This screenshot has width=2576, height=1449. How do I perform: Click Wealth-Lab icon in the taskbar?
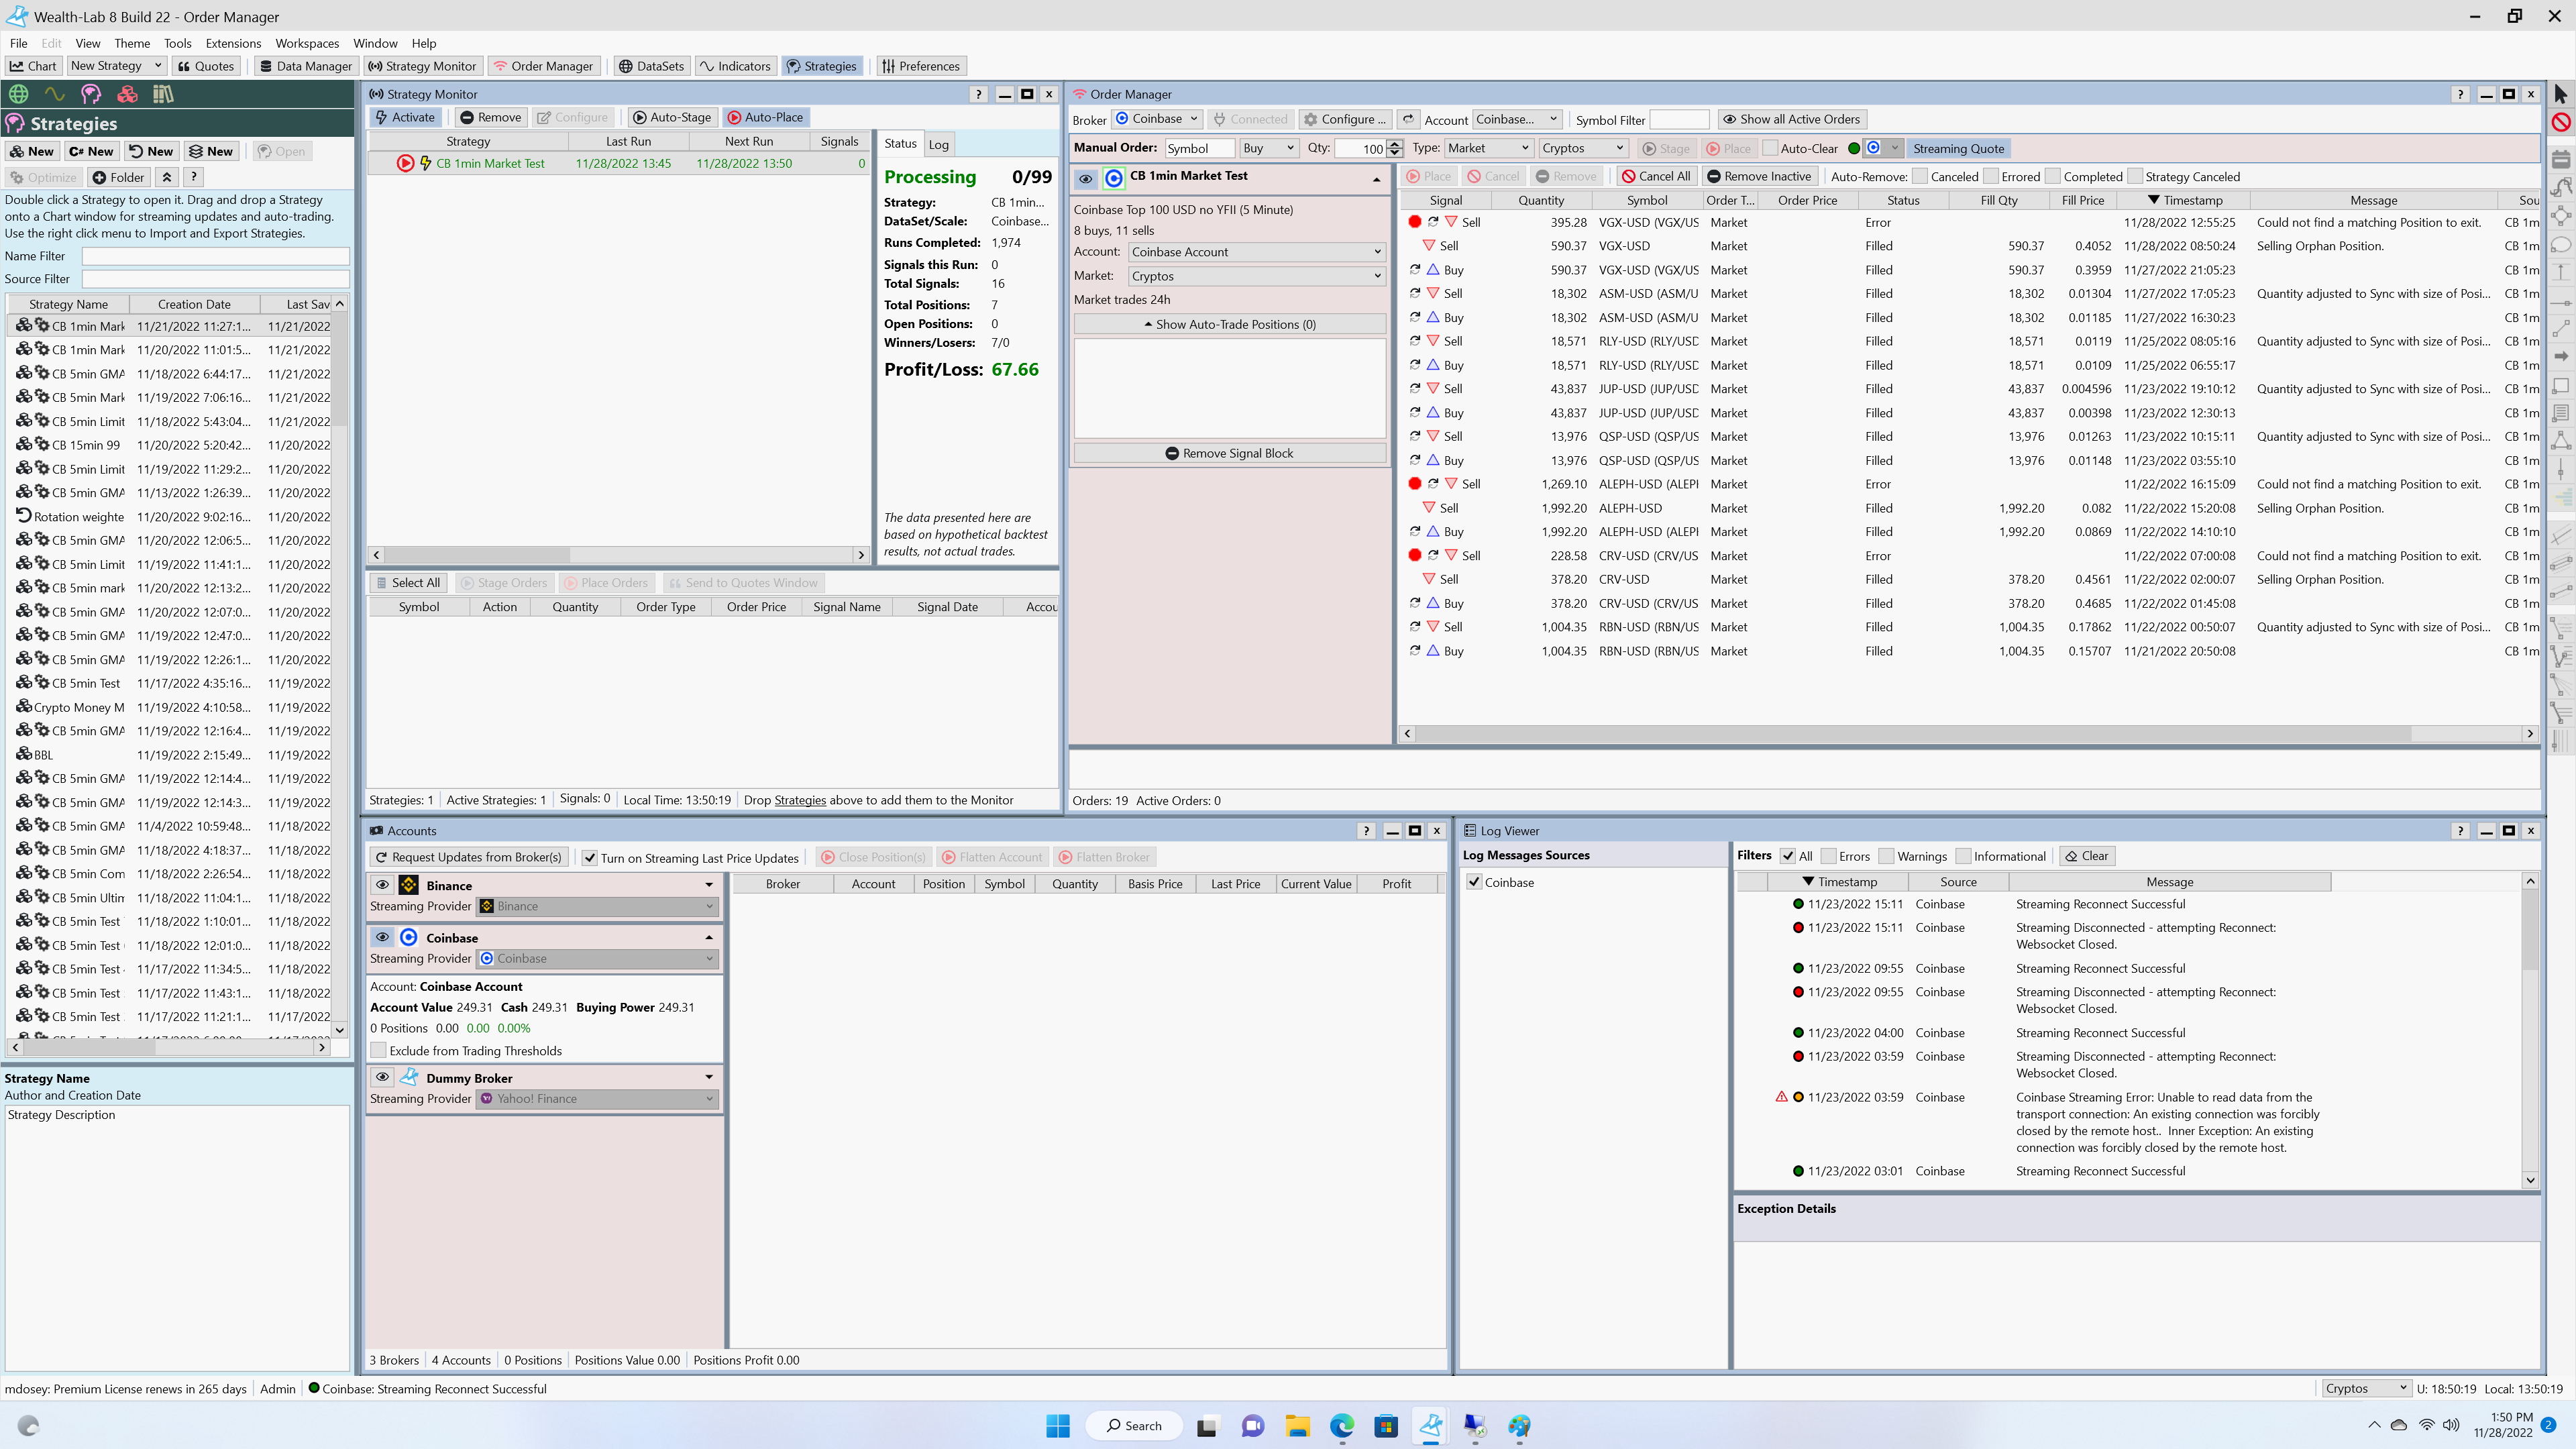(1431, 1426)
